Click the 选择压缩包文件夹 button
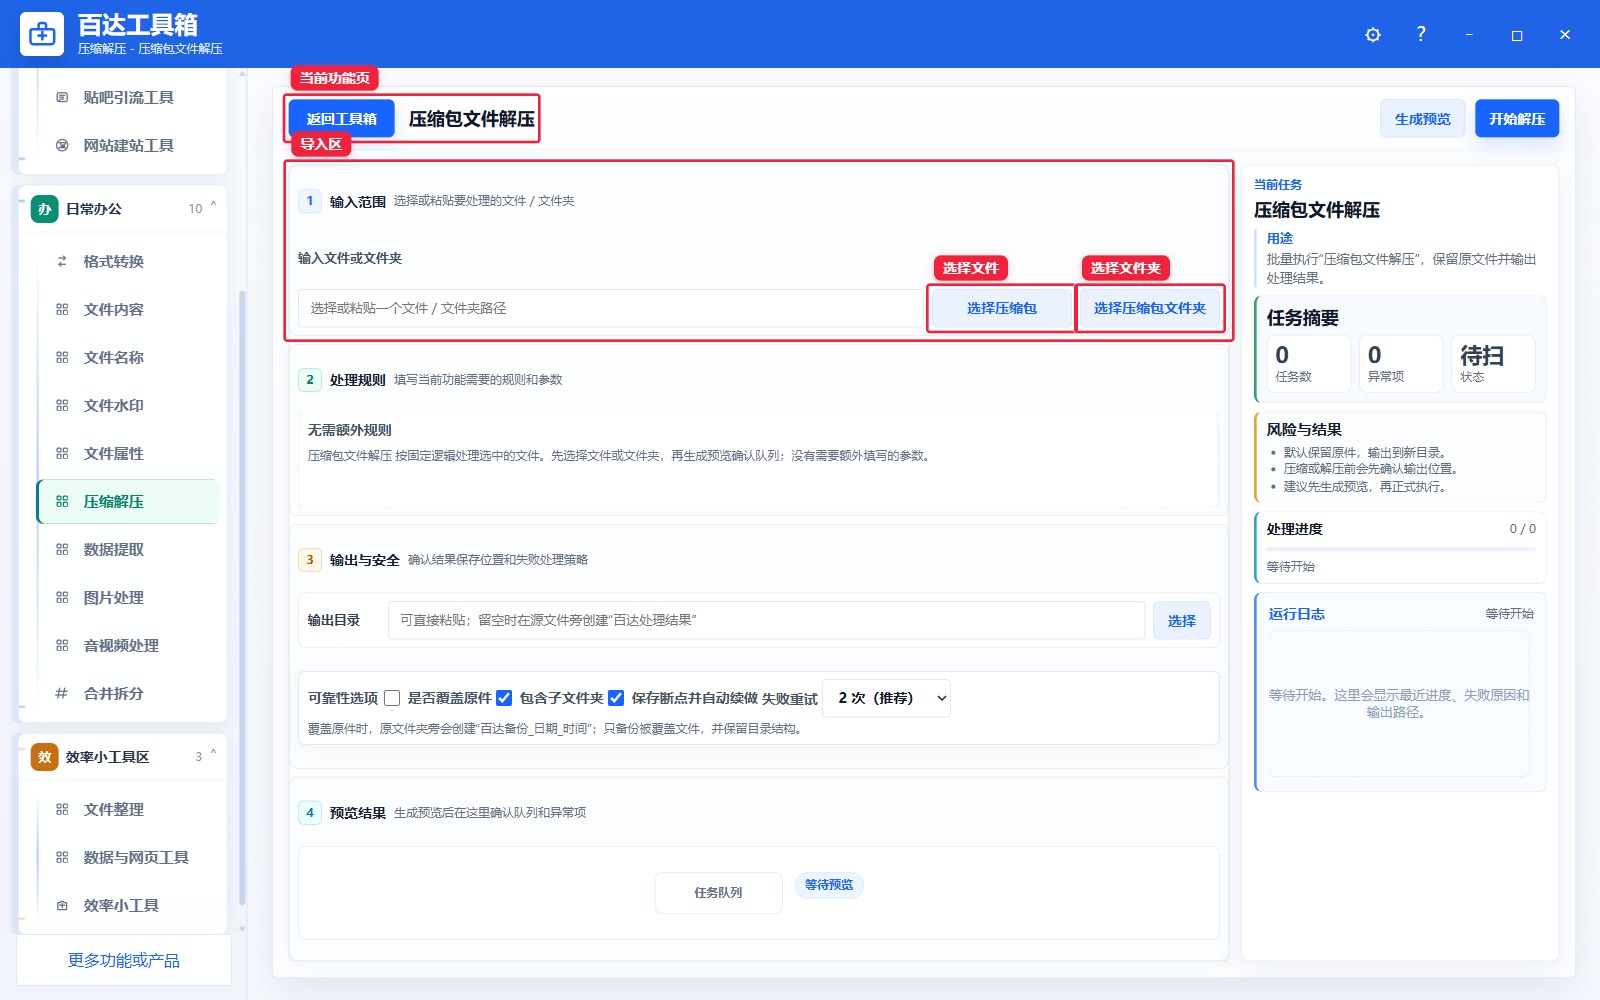 coord(1149,308)
